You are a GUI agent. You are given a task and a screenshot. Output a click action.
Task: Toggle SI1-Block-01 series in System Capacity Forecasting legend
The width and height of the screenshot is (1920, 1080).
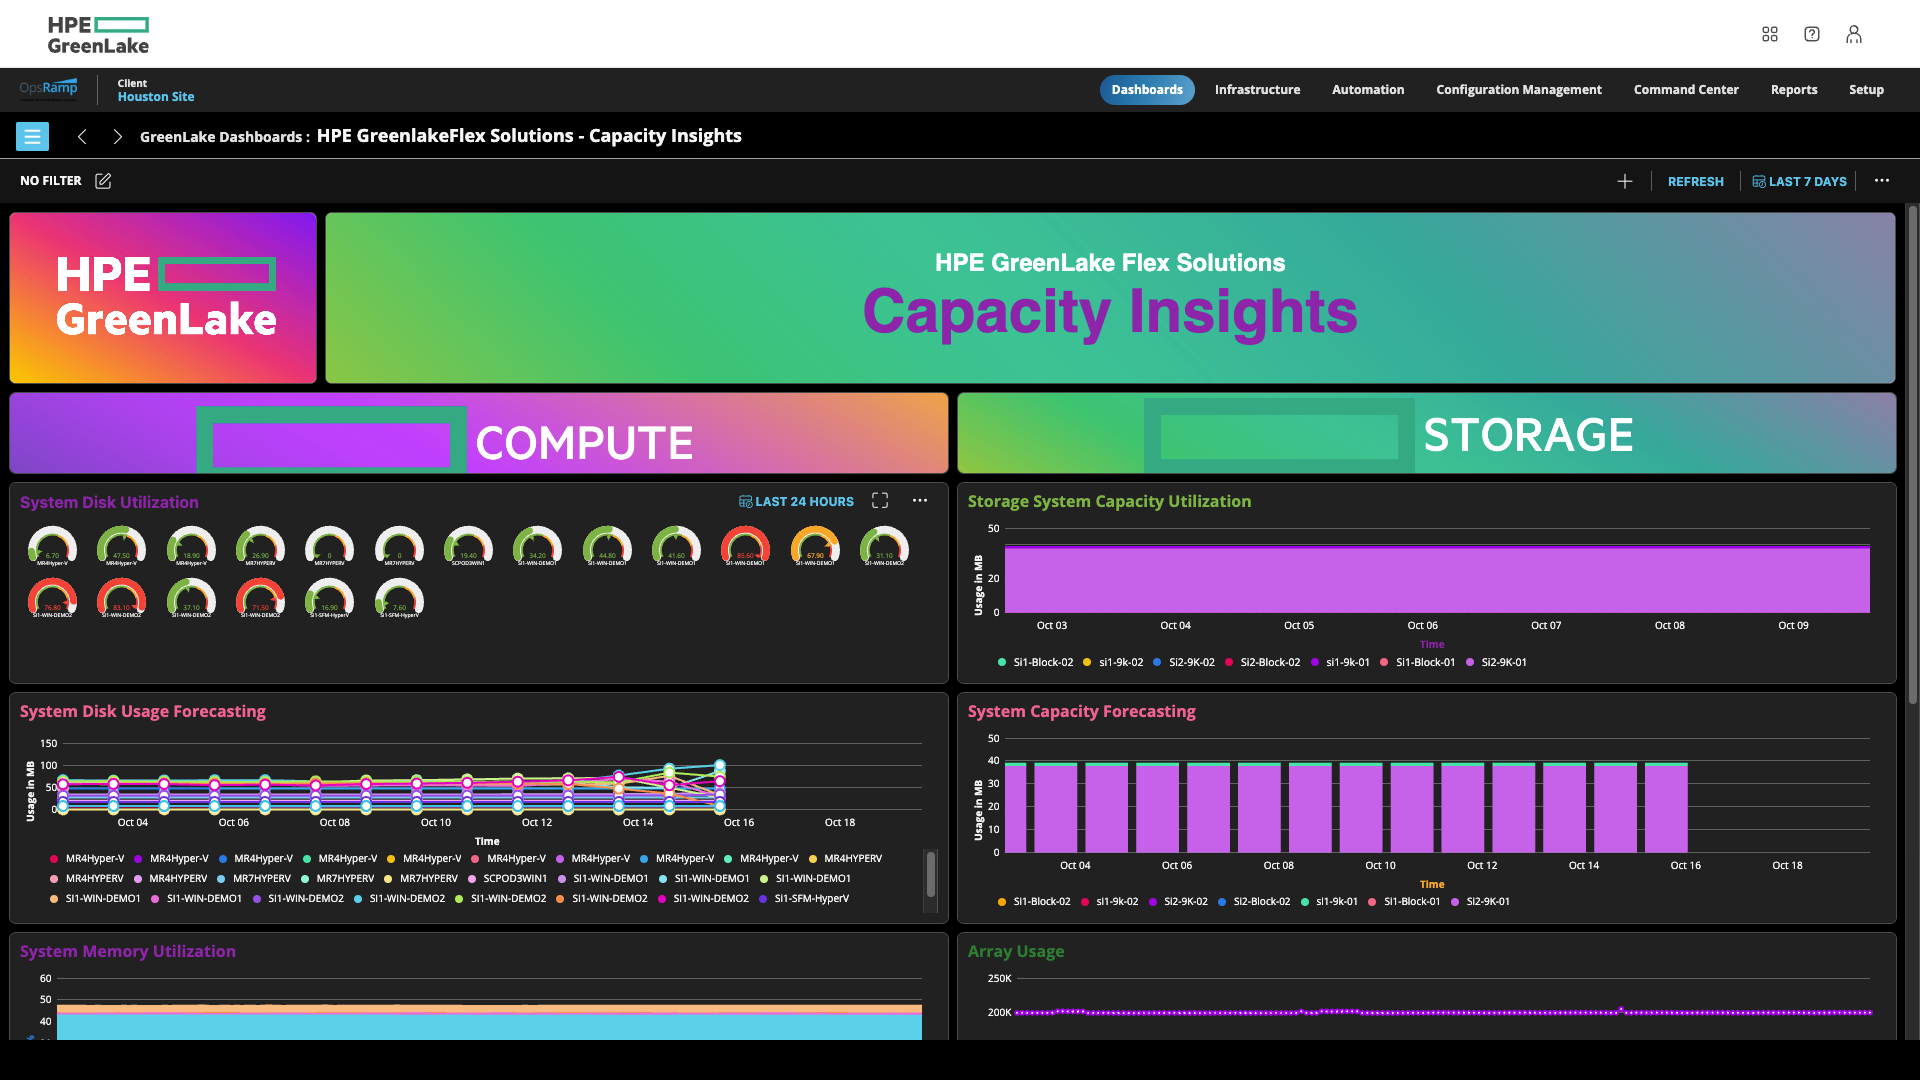click(x=1404, y=901)
